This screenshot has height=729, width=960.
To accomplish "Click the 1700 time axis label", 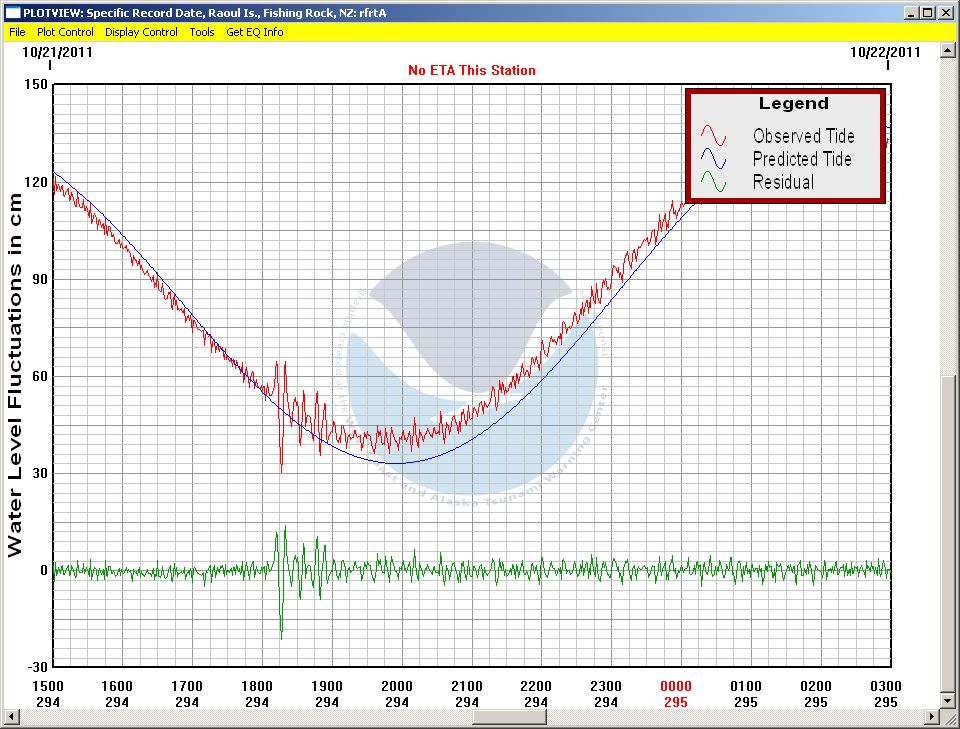I will [x=187, y=686].
